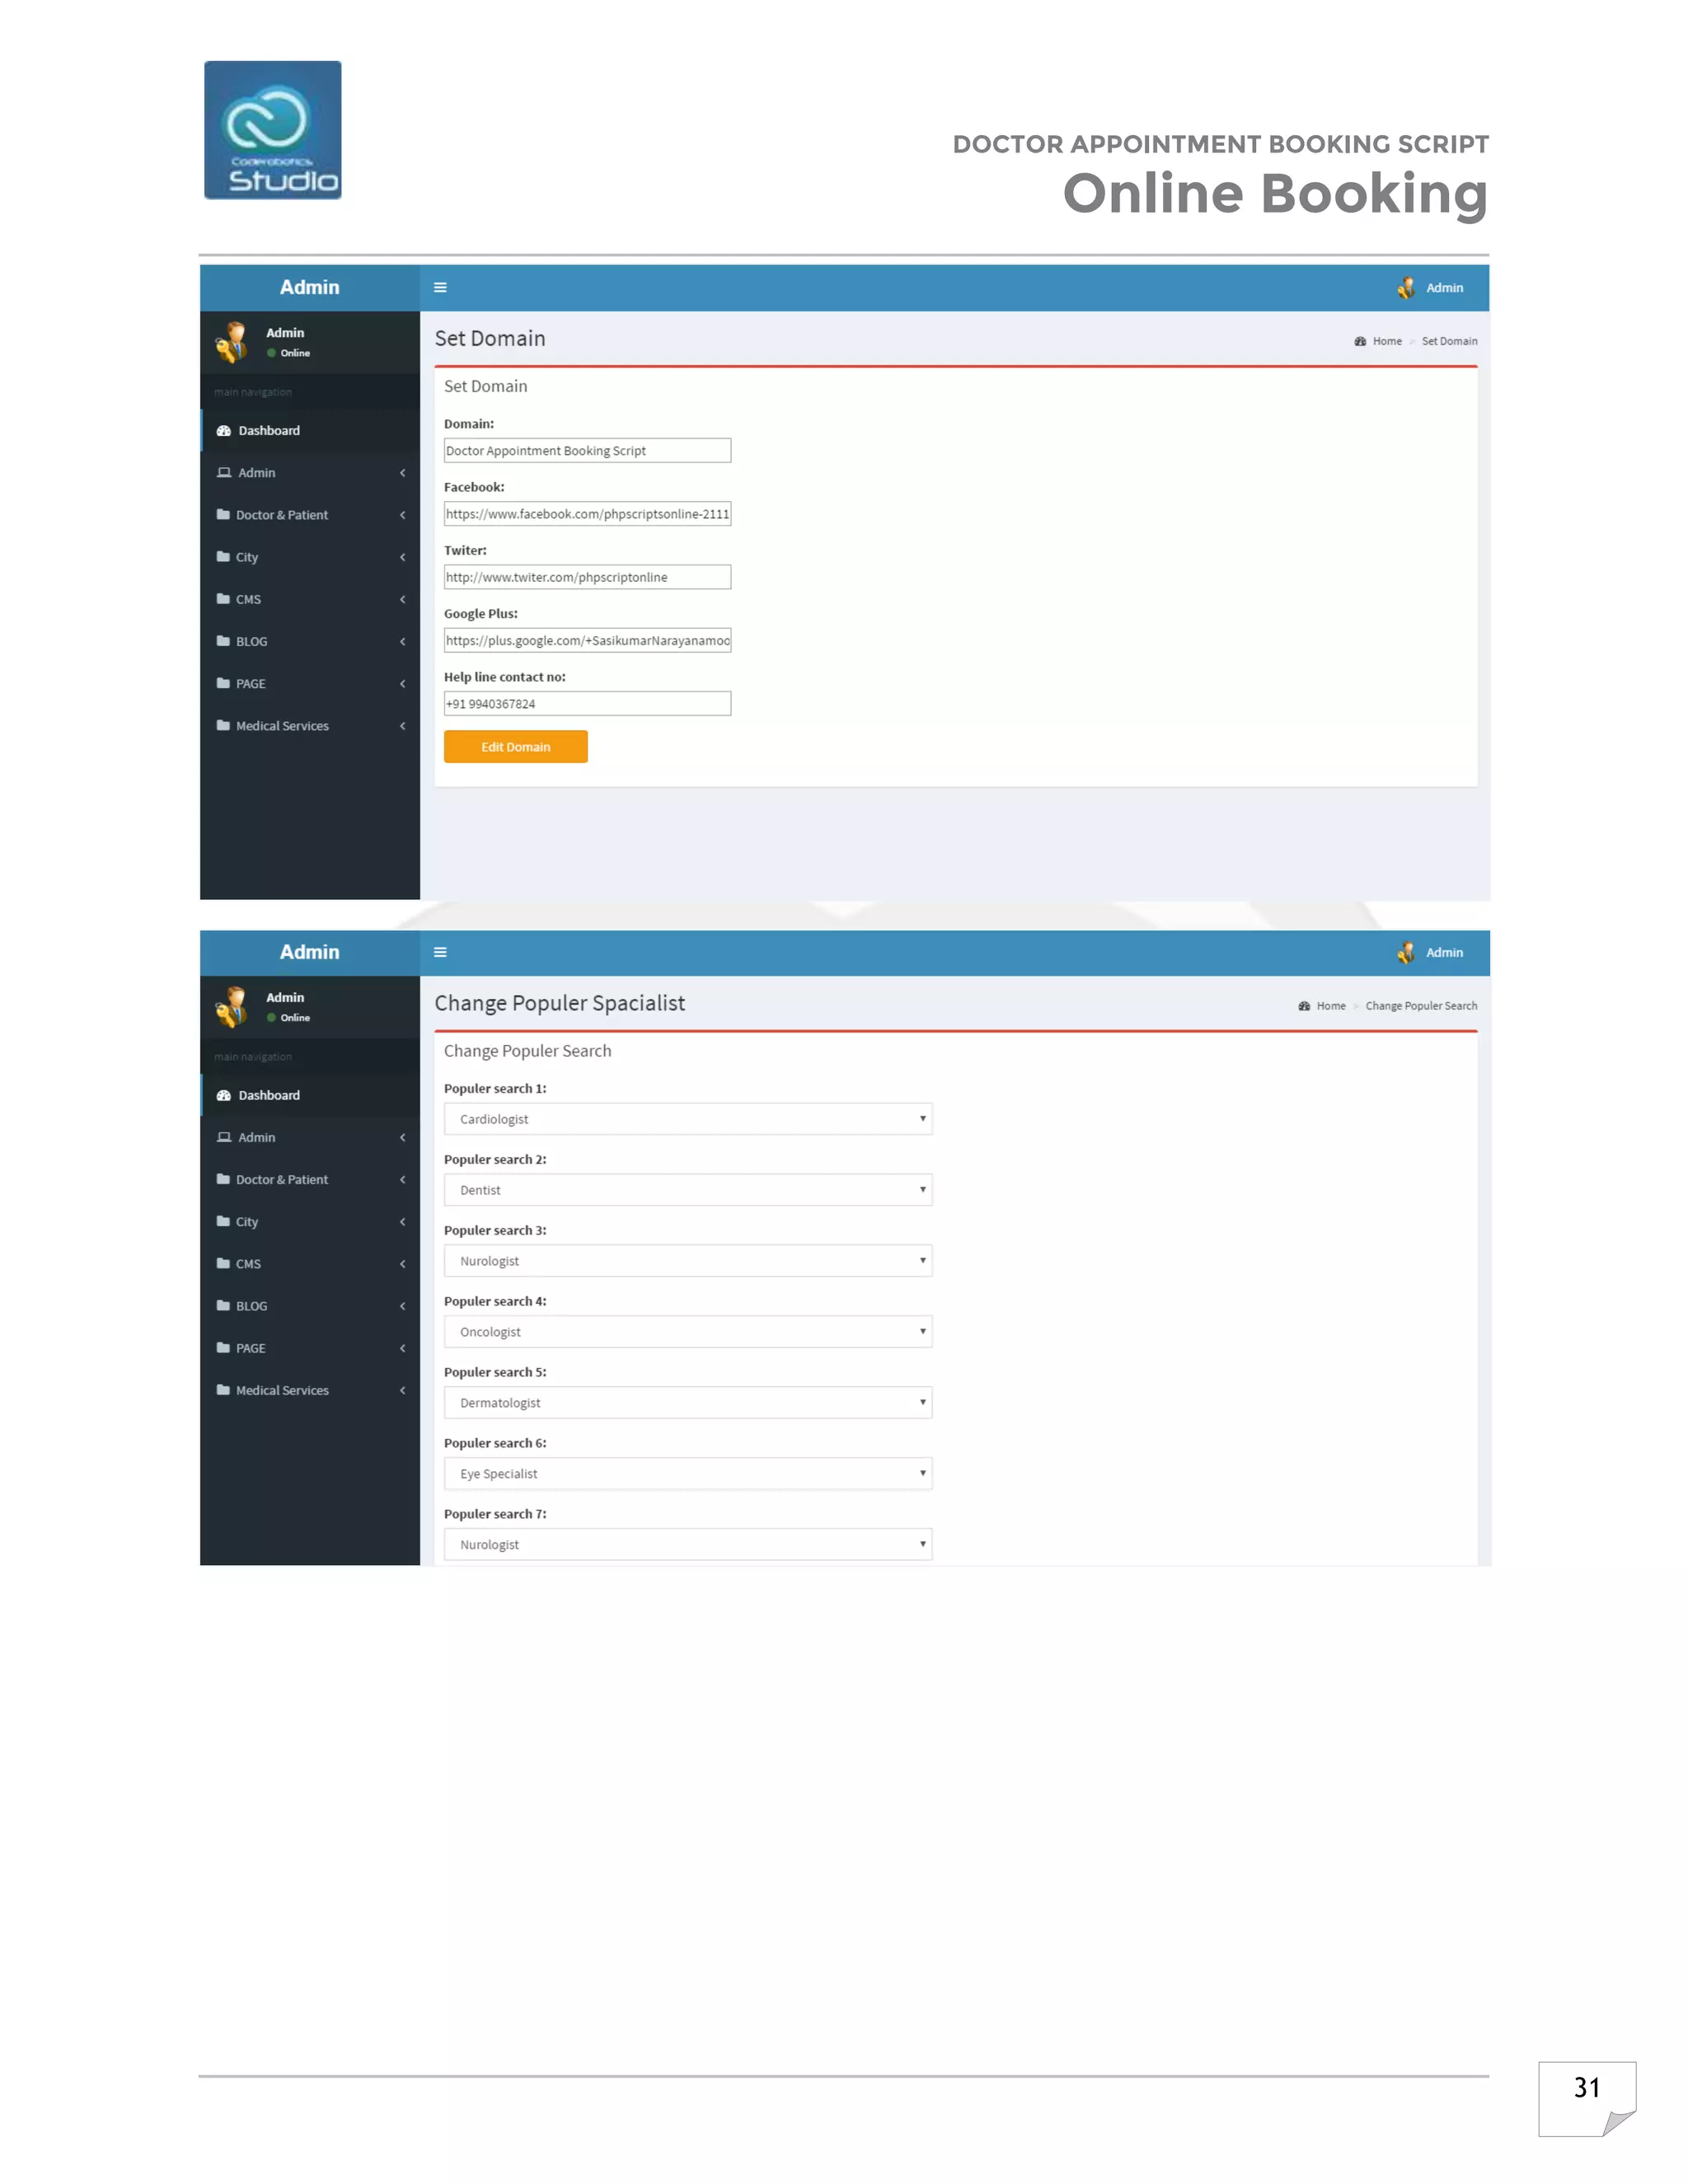Expand City chevron in Set Domain sidebar

403,557
